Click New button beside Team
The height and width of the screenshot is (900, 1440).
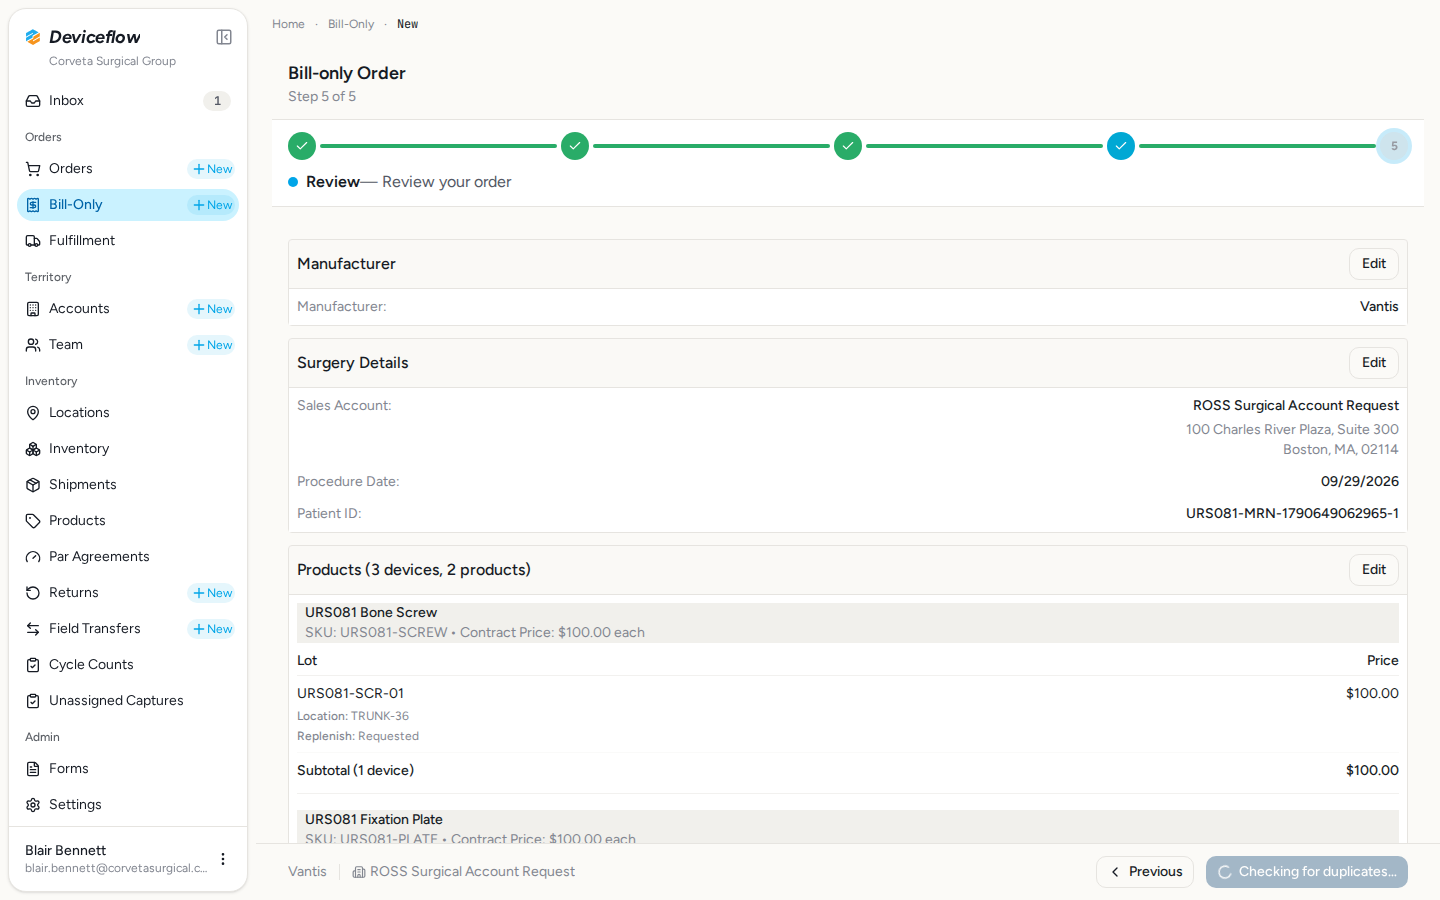click(212, 345)
